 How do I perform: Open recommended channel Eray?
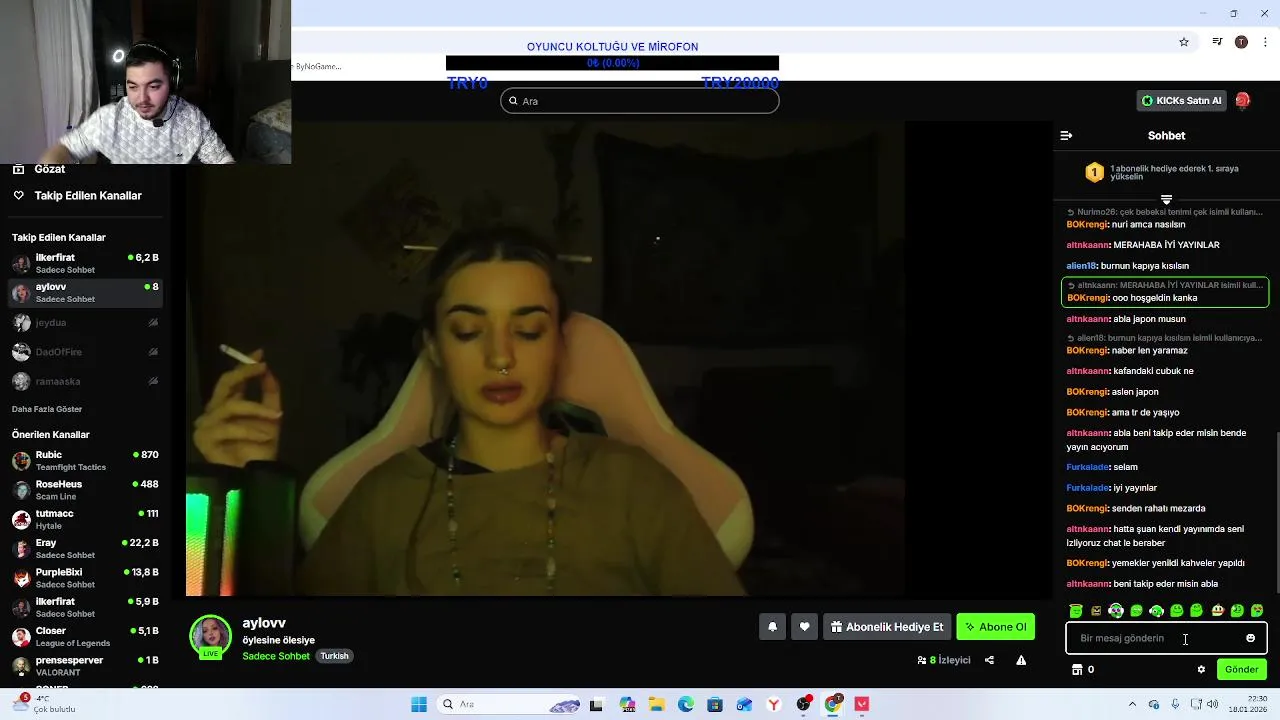click(85, 548)
